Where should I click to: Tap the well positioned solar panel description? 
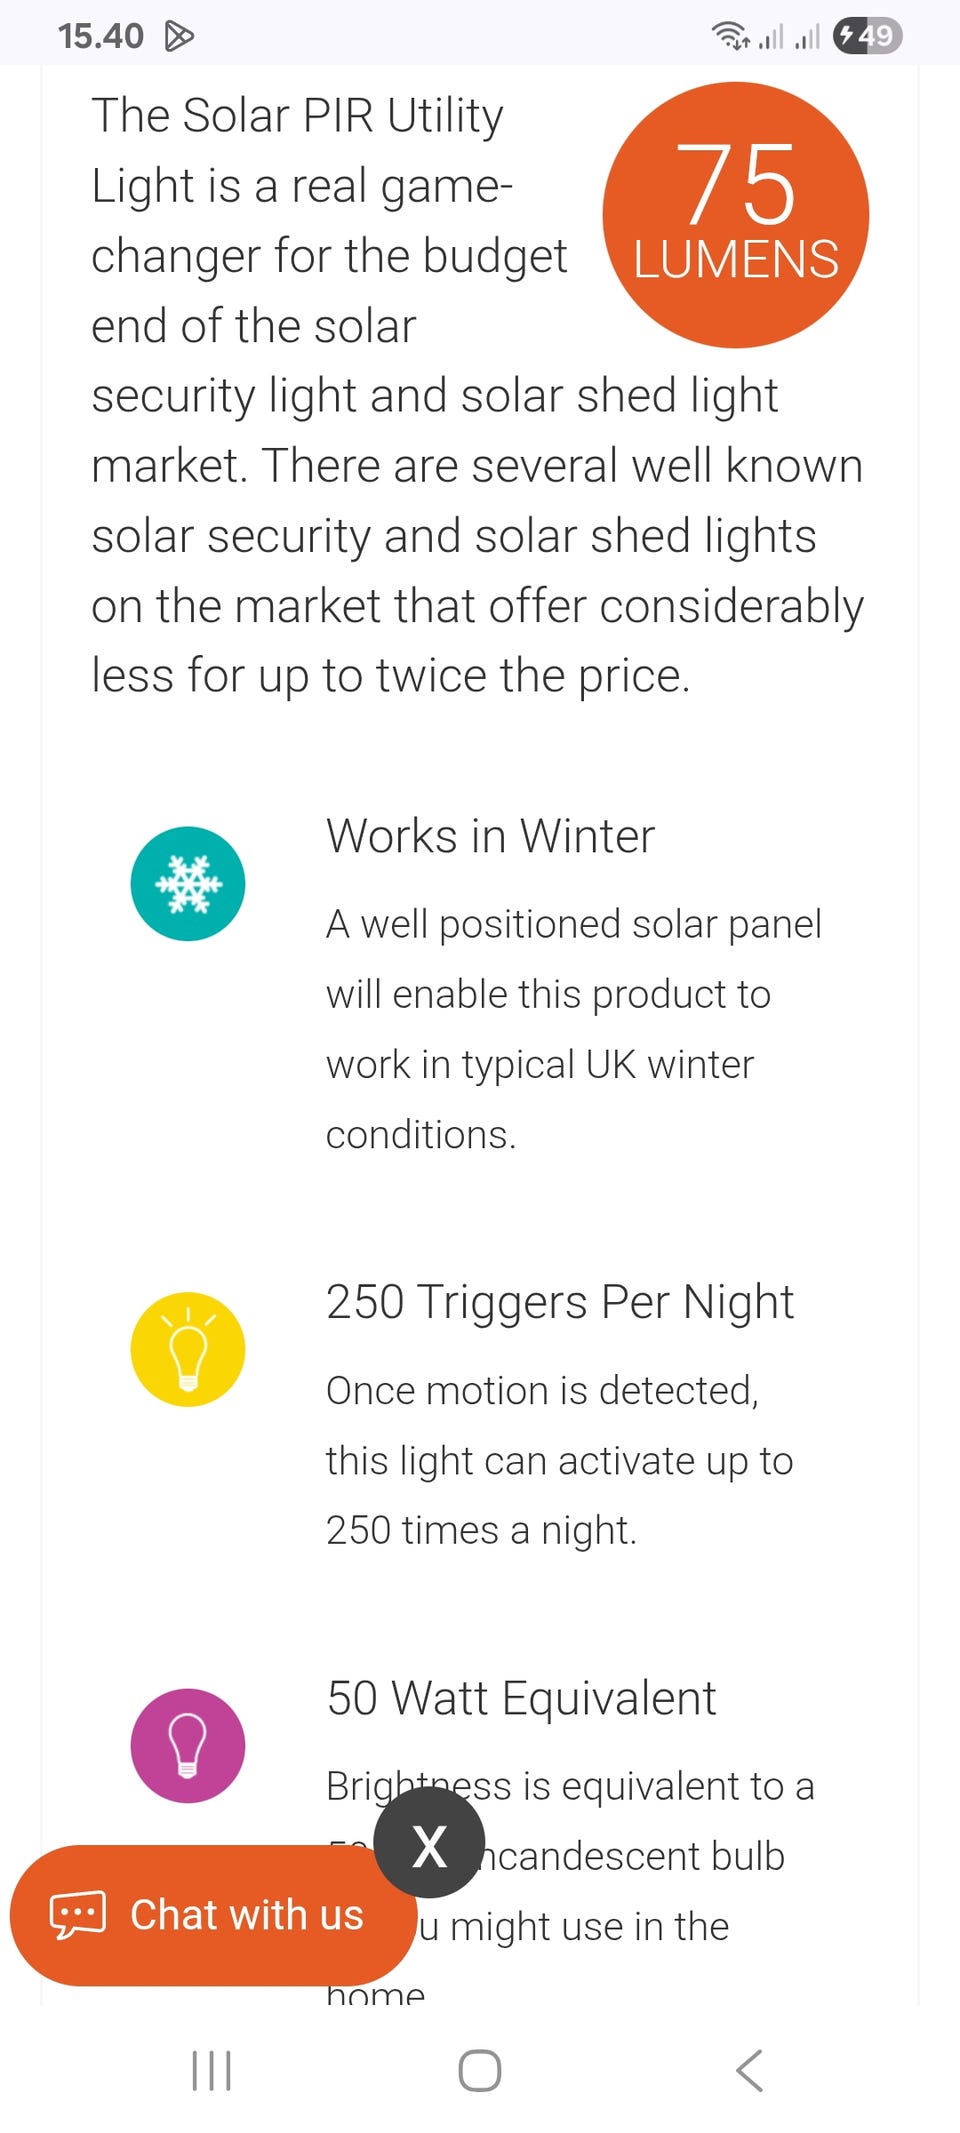[573, 1029]
